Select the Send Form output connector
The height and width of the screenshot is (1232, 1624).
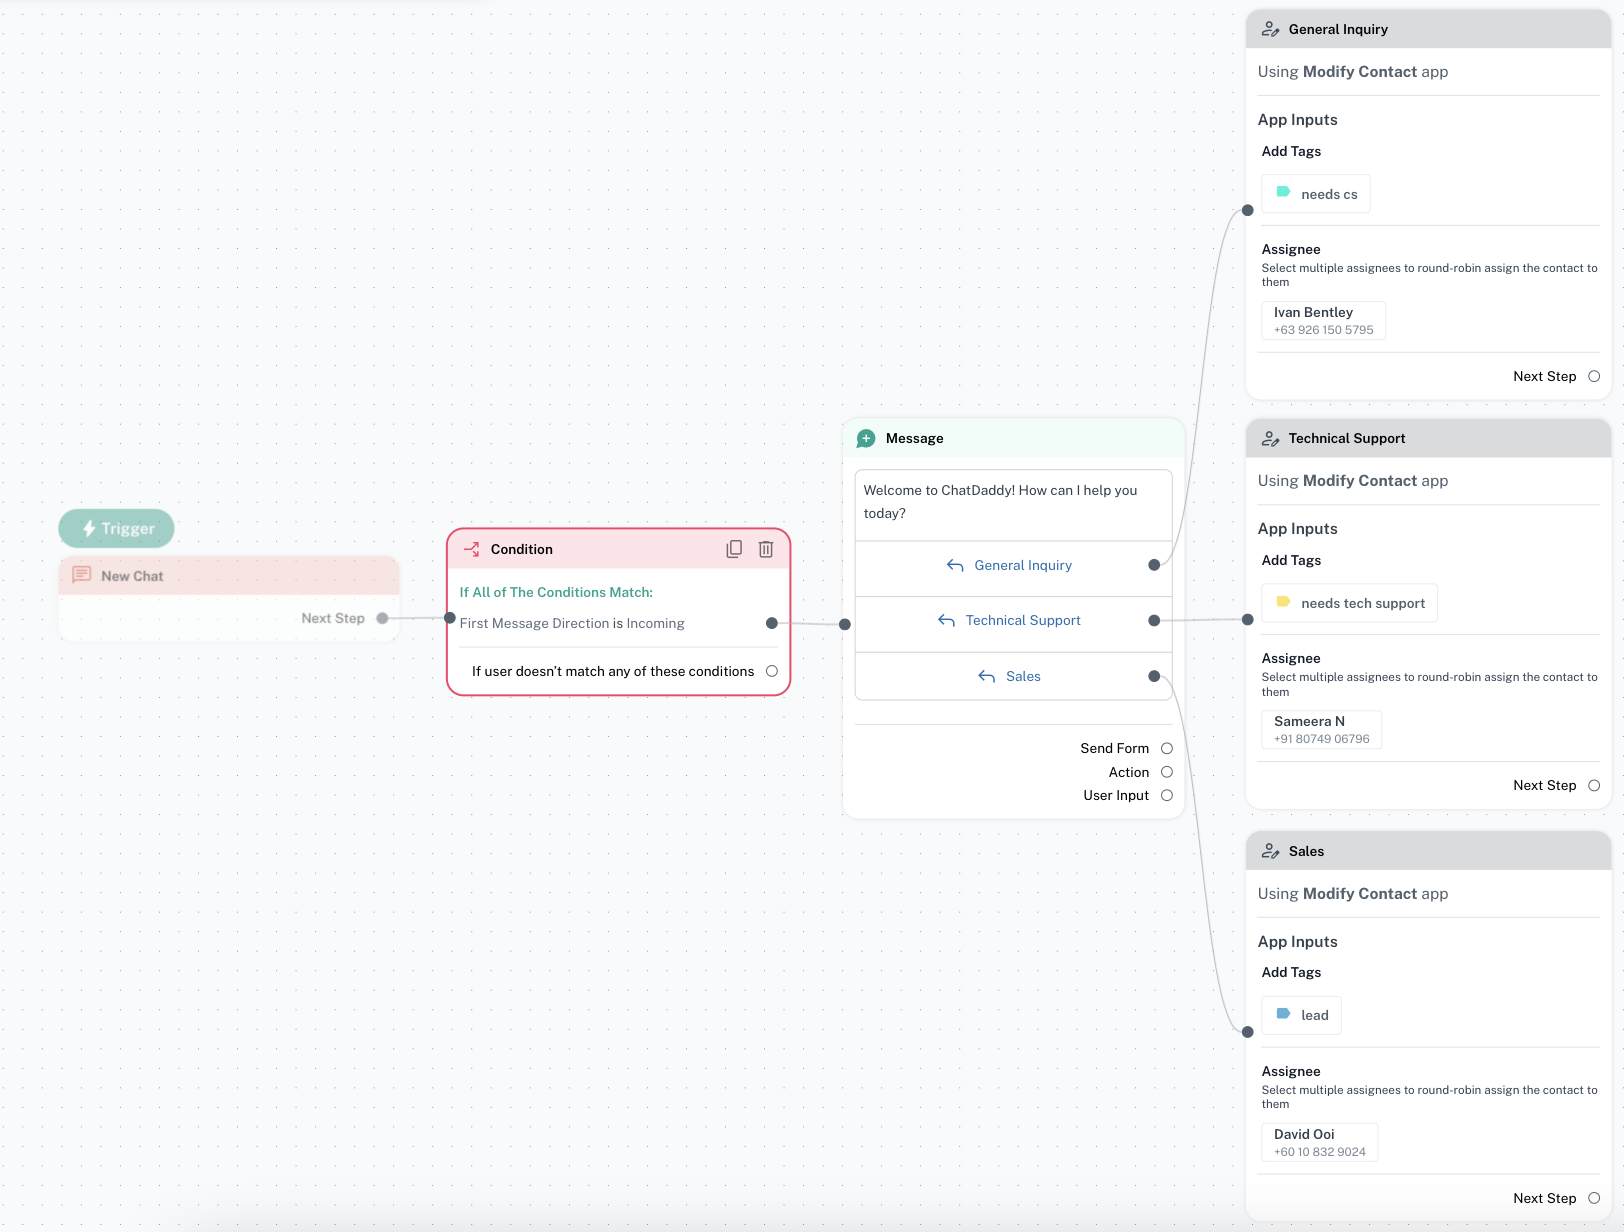pos(1166,748)
